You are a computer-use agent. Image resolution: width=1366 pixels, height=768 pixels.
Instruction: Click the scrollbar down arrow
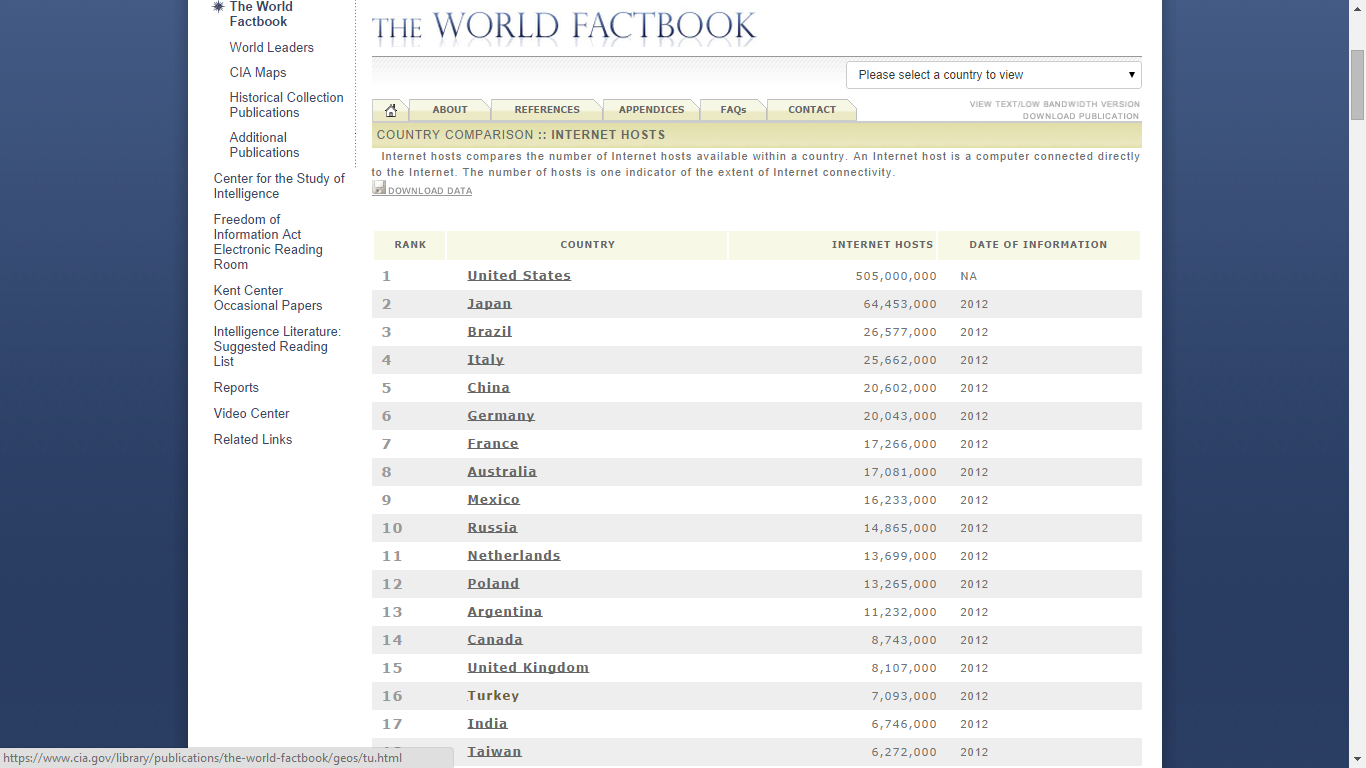click(1357, 759)
